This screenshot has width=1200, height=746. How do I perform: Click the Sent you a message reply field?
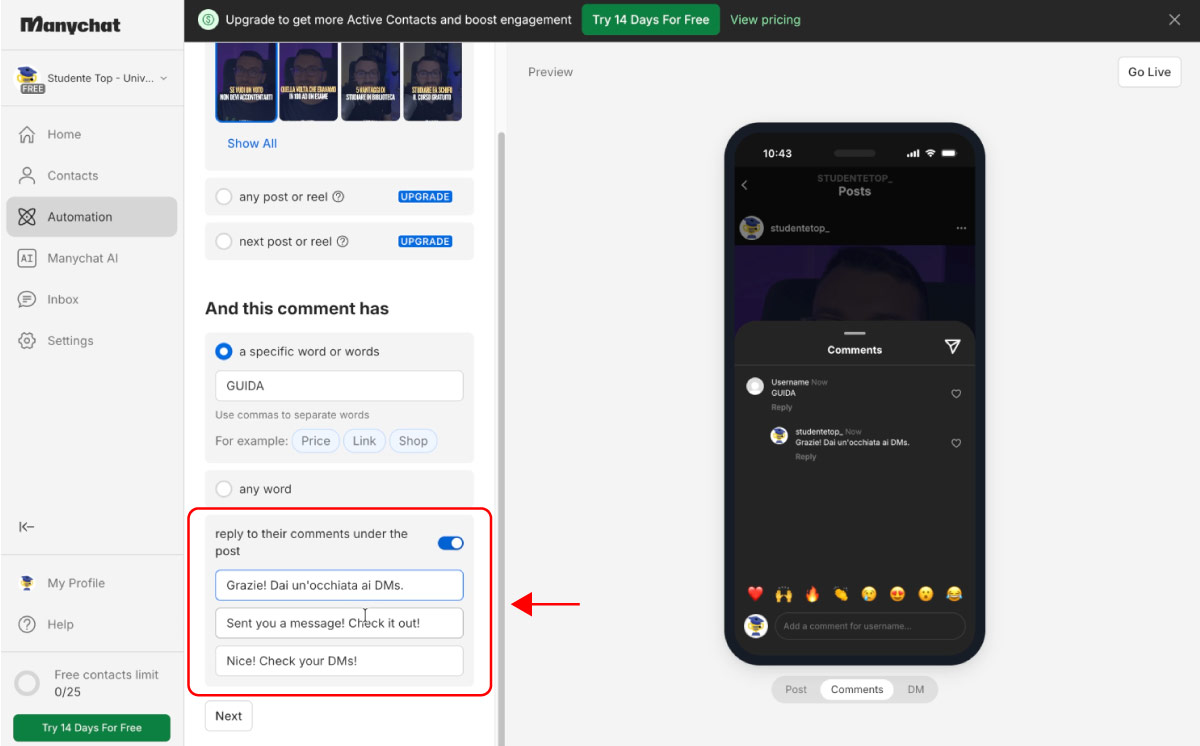[339, 623]
